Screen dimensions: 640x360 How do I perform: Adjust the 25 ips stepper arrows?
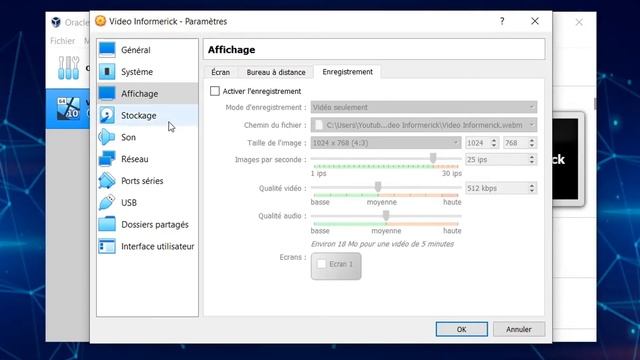[x=531, y=160]
